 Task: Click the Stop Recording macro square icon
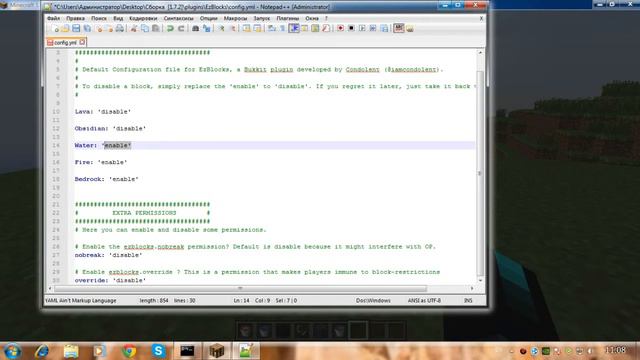point(351,28)
